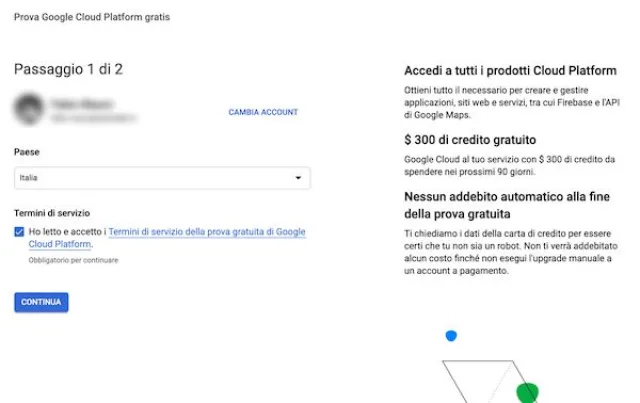Click the Obbligatorio per continuare hint text
This screenshot has height=403, width=640.
point(73,260)
